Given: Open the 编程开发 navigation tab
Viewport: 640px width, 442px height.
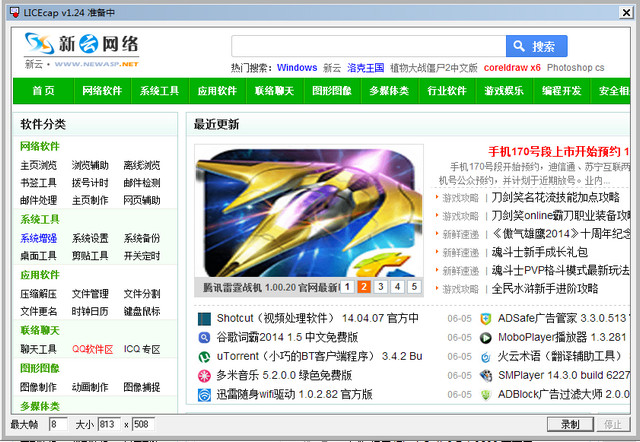Looking at the screenshot, I should 562,91.
